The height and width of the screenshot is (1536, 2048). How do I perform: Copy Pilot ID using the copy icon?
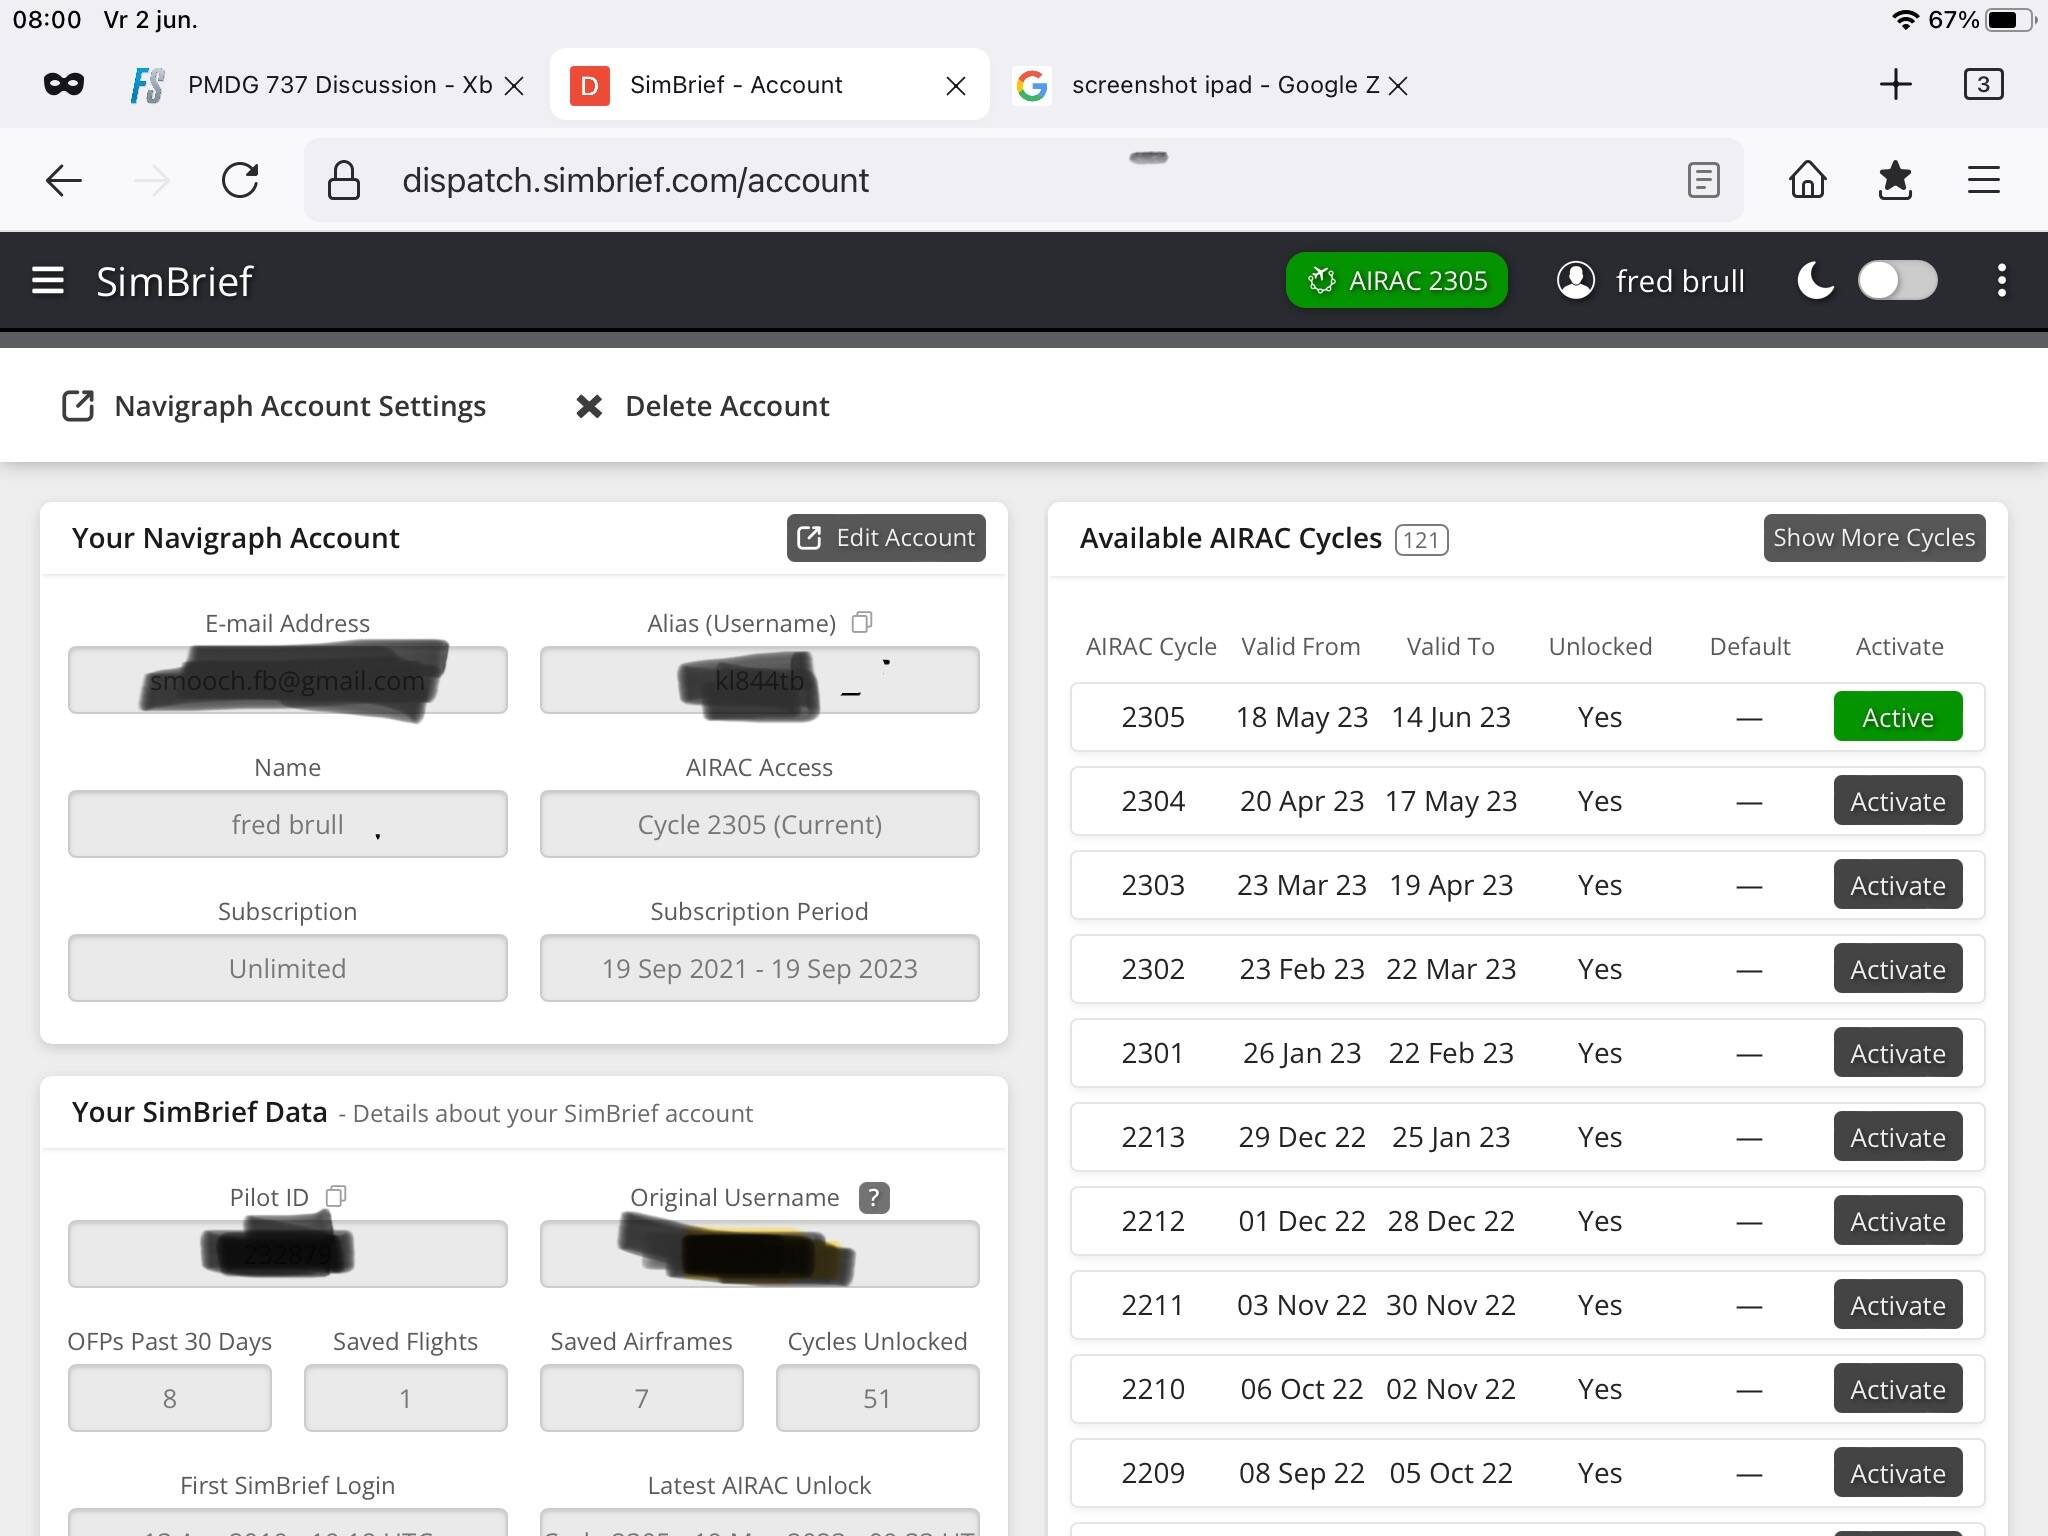336,1196
